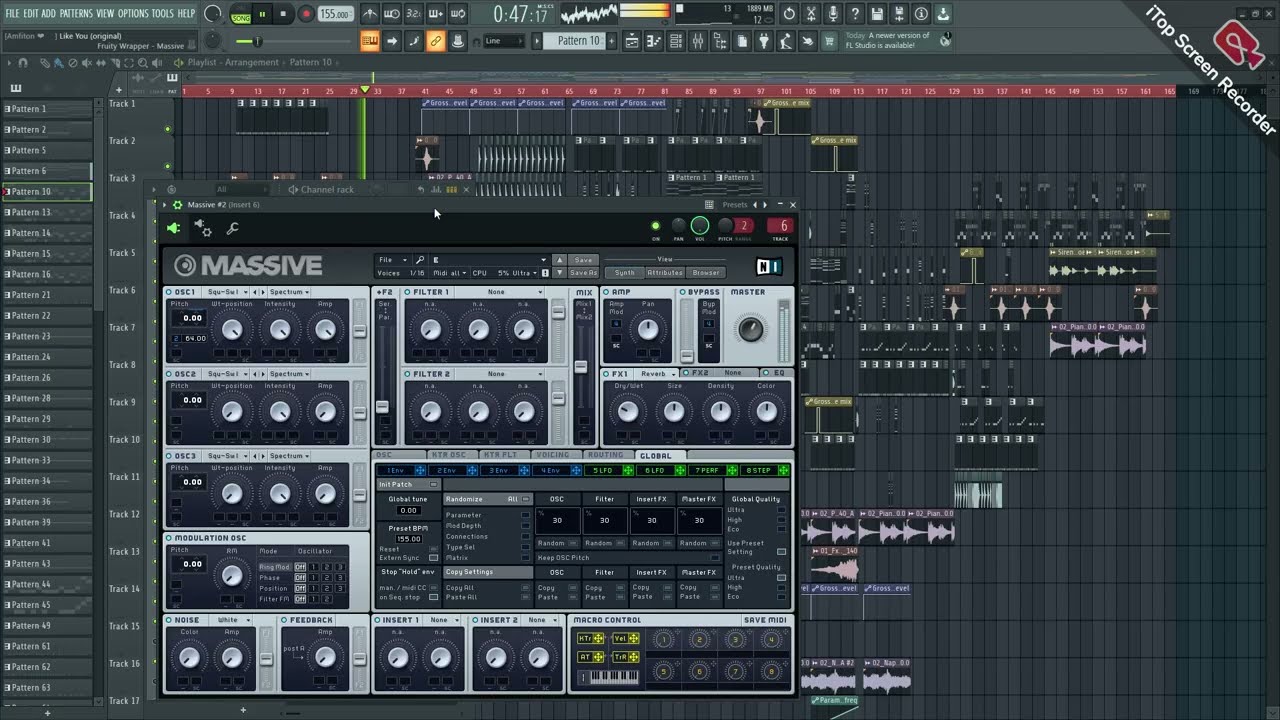Click the Attributes view button
The width and height of the screenshot is (1280, 720).
(664, 272)
